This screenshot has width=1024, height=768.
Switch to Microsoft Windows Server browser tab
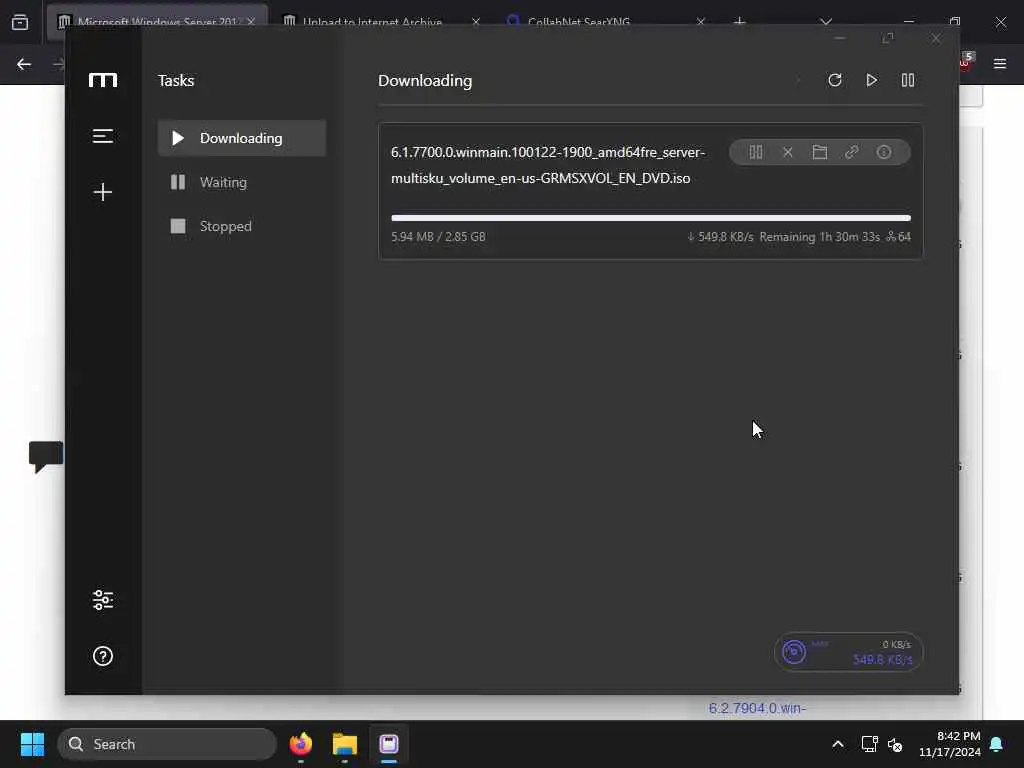(157, 22)
